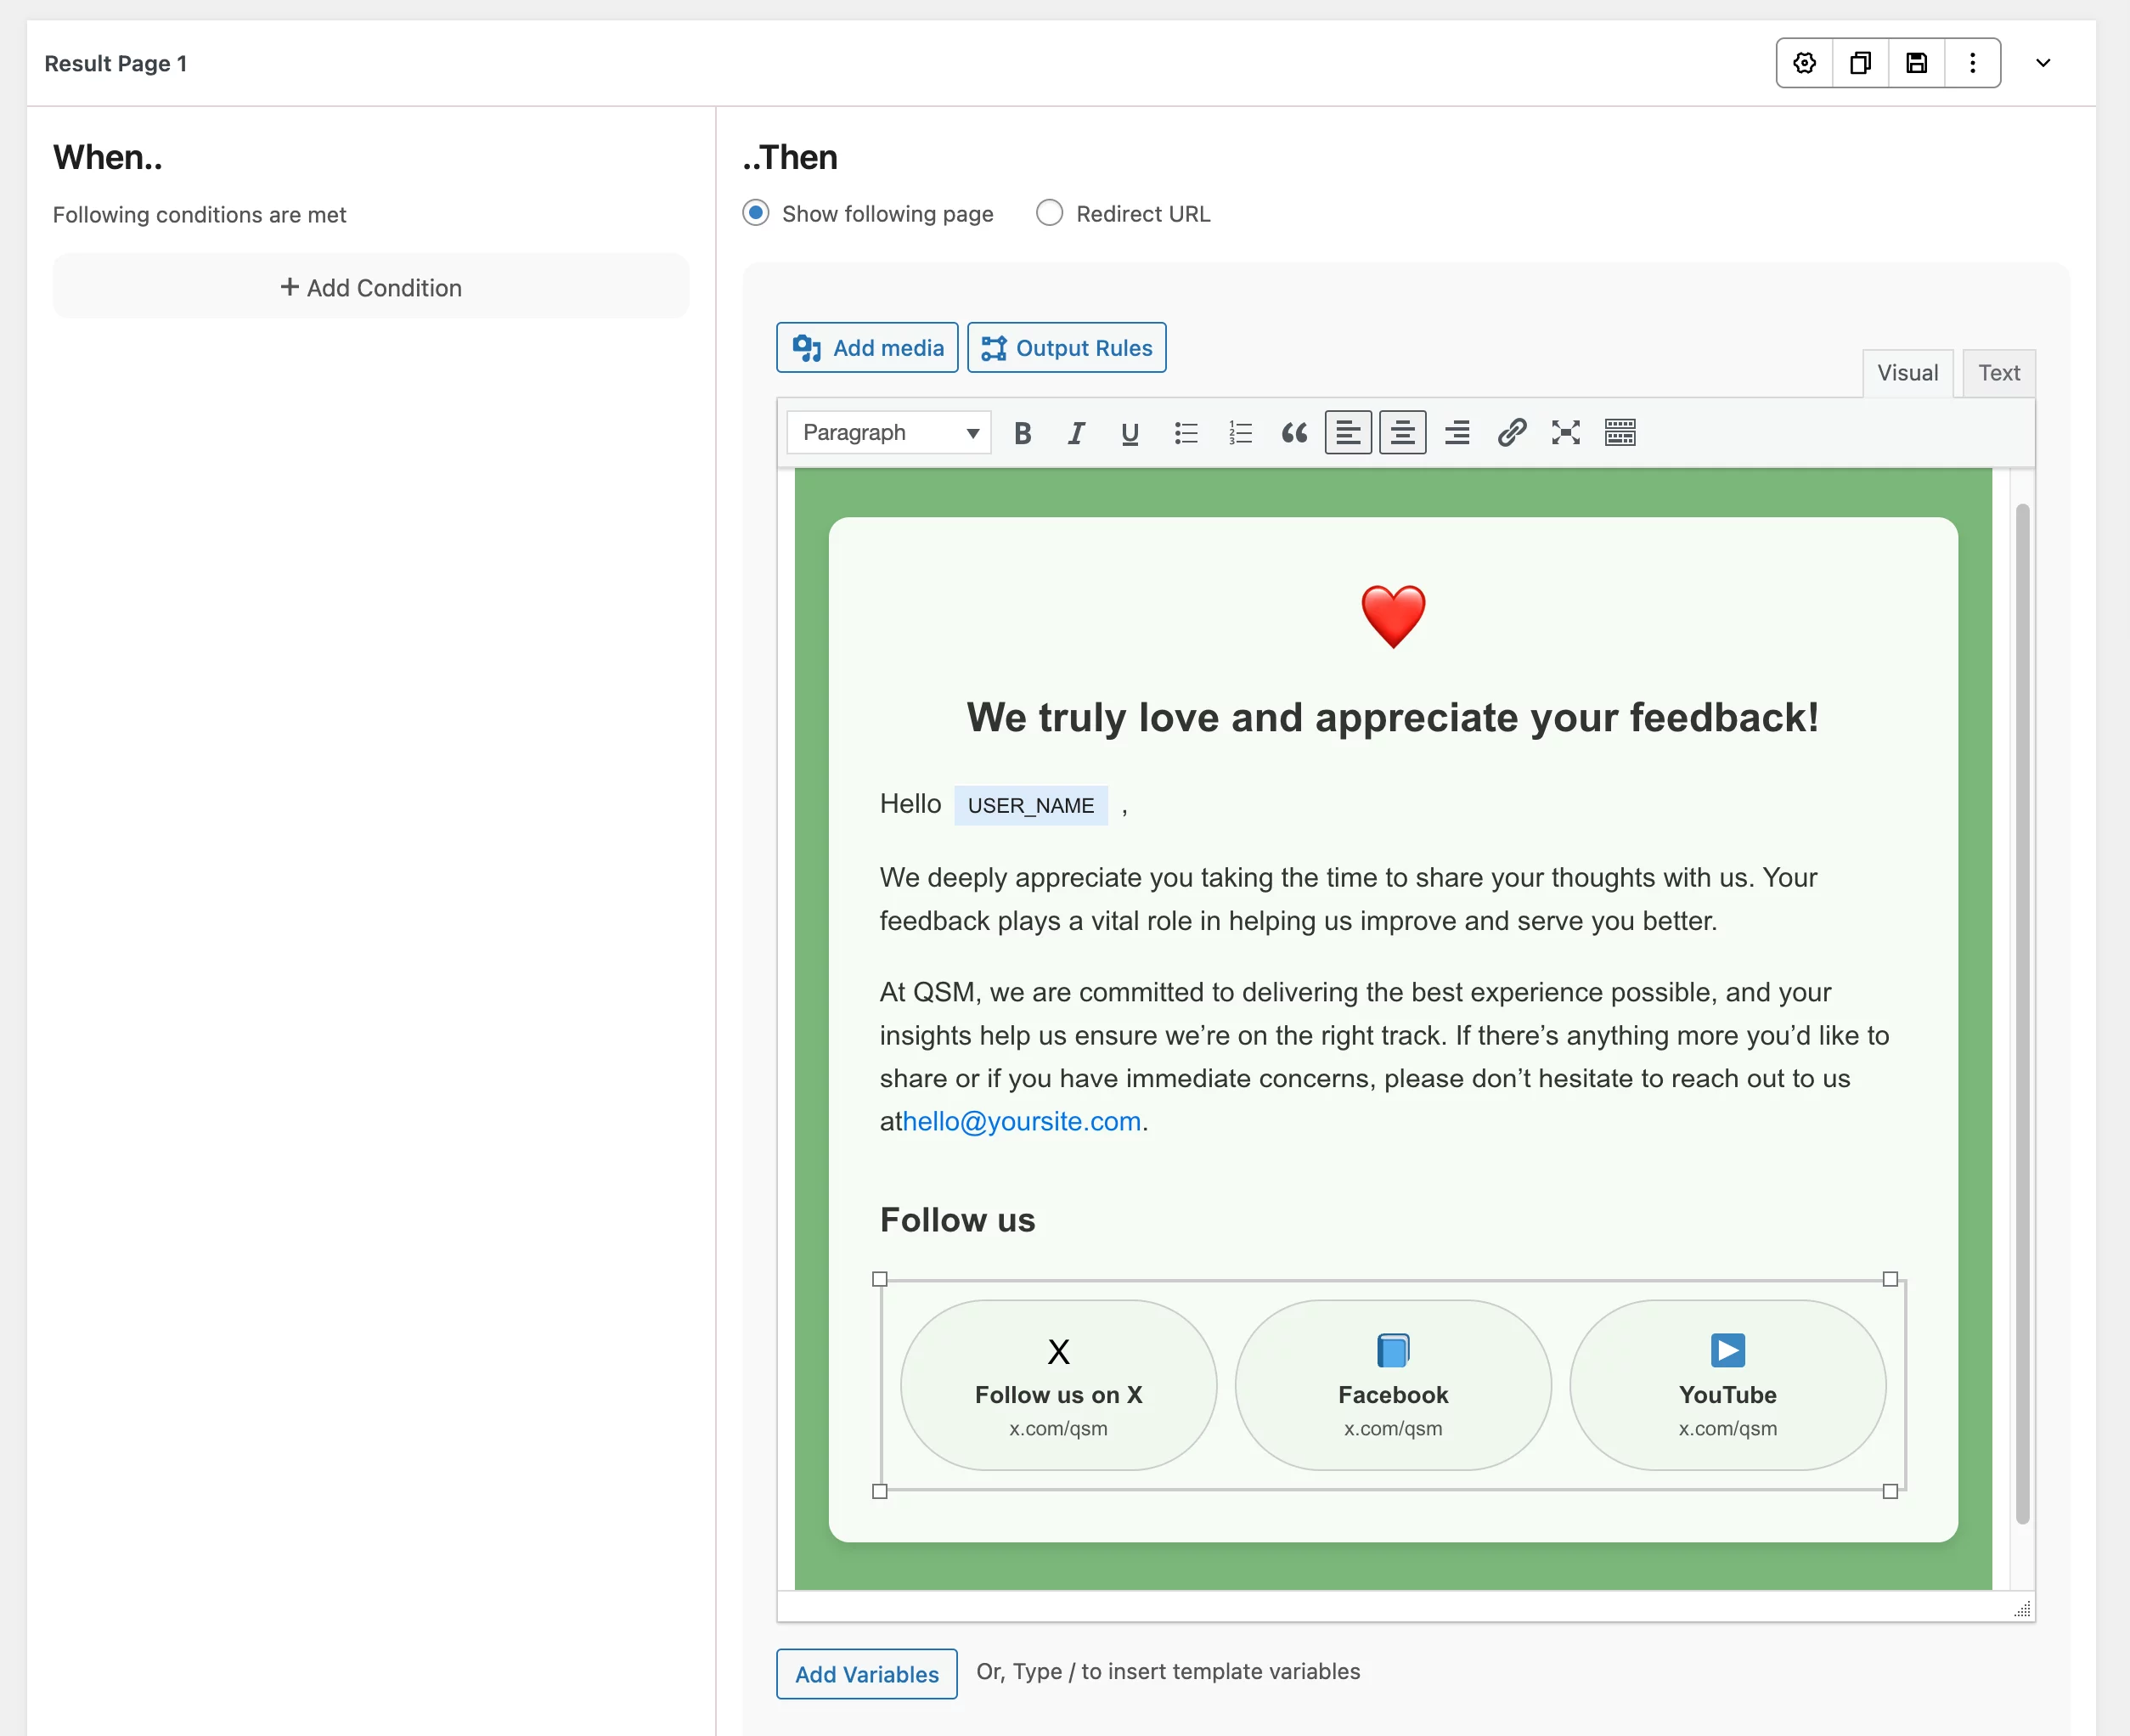Select the USER_NAME variable tag

point(1030,805)
